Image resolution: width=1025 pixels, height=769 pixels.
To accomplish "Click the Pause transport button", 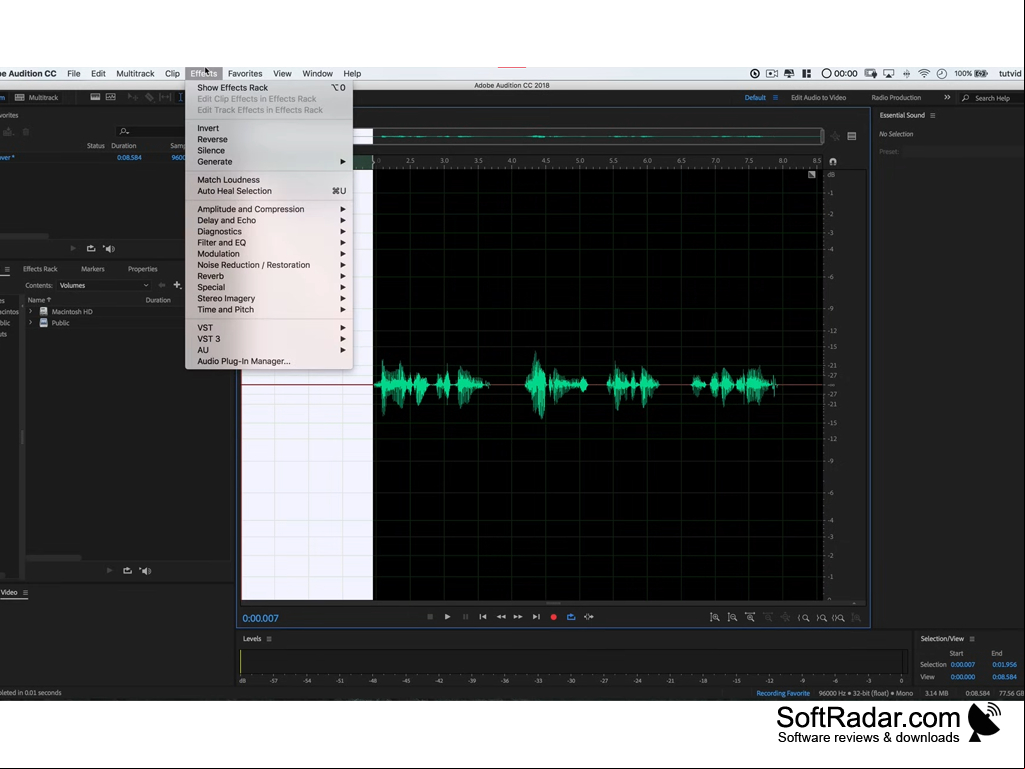I will pos(465,617).
